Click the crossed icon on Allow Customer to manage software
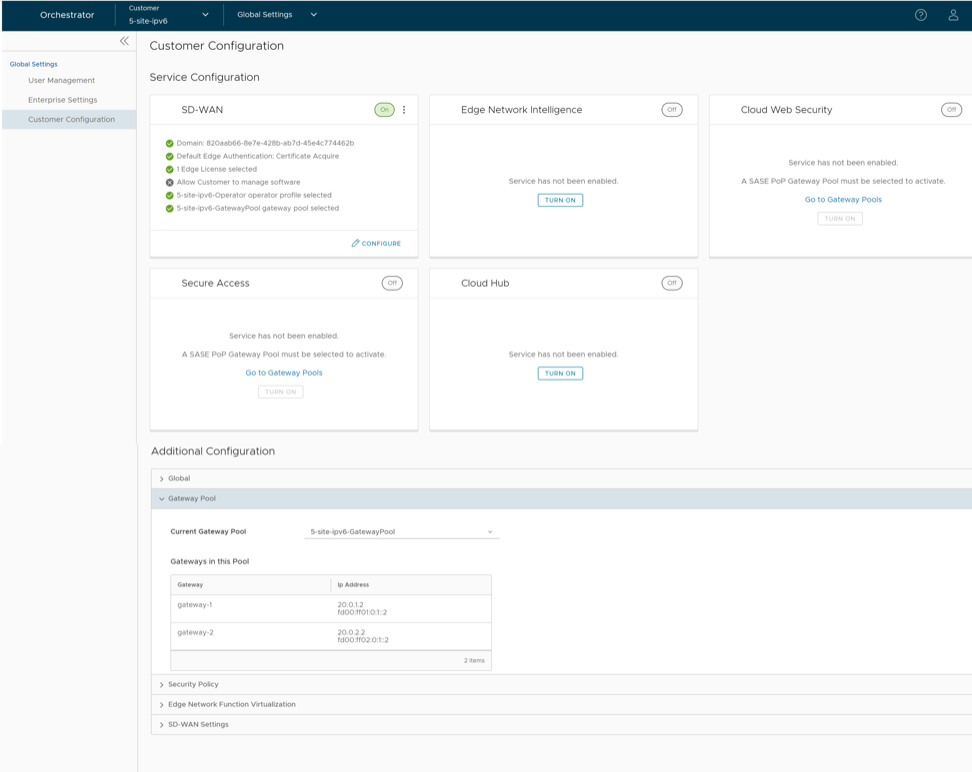 170,181
